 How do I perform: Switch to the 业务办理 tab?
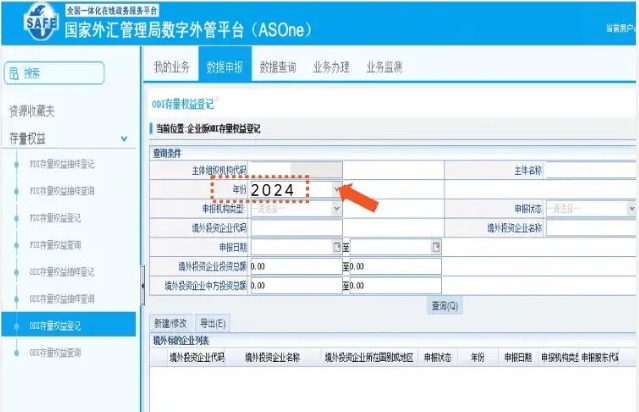tap(331, 67)
